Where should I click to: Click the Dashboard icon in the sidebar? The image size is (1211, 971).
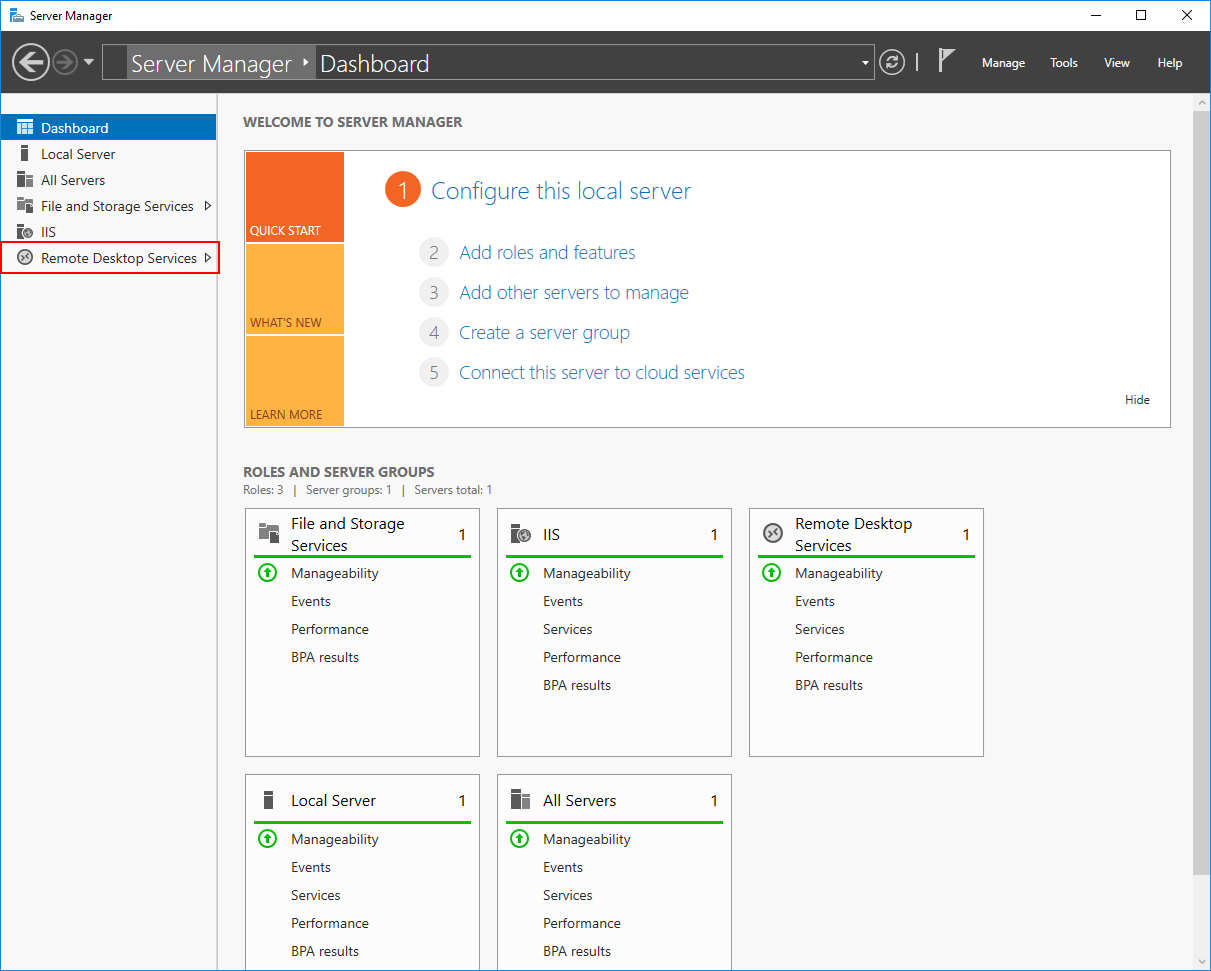pos(25,128)
